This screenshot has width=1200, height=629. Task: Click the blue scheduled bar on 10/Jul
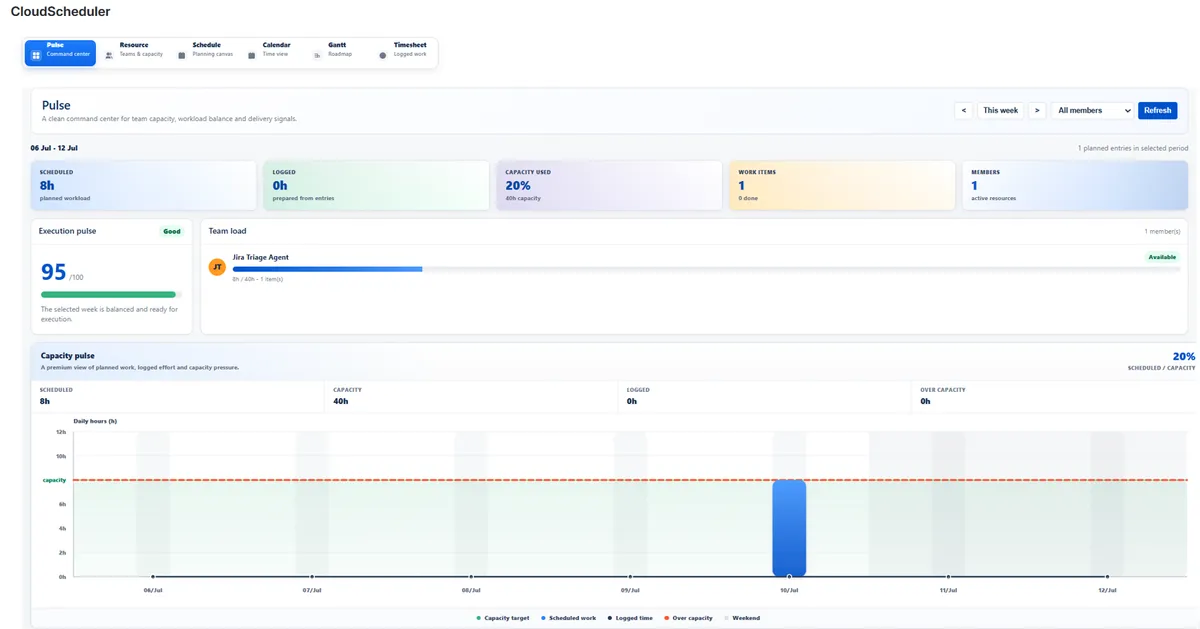click(x=789, y=528)
